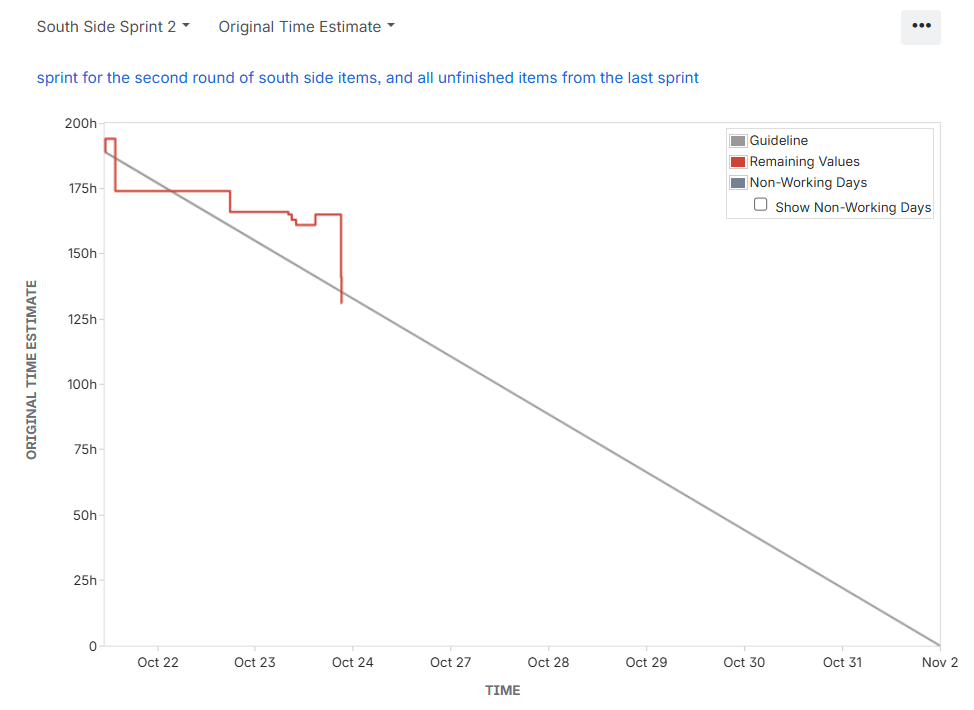Click the TIME x-axis title
Viewport: 974px width, 710px height.
tap(503, 690)
